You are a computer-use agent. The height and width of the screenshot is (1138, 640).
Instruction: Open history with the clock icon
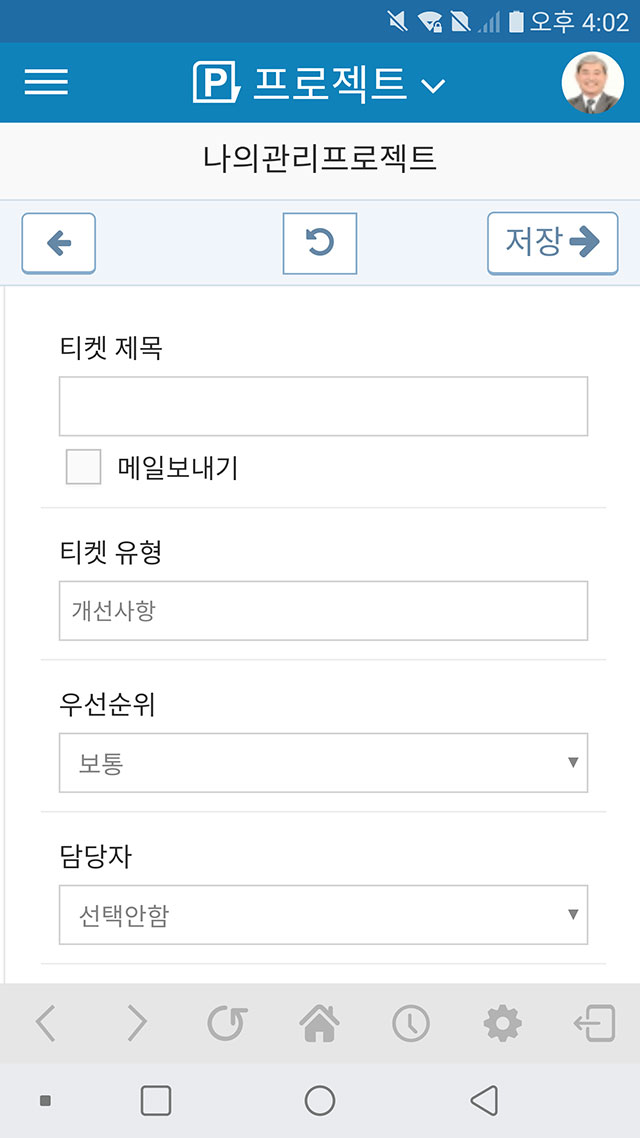point(411,1023)
